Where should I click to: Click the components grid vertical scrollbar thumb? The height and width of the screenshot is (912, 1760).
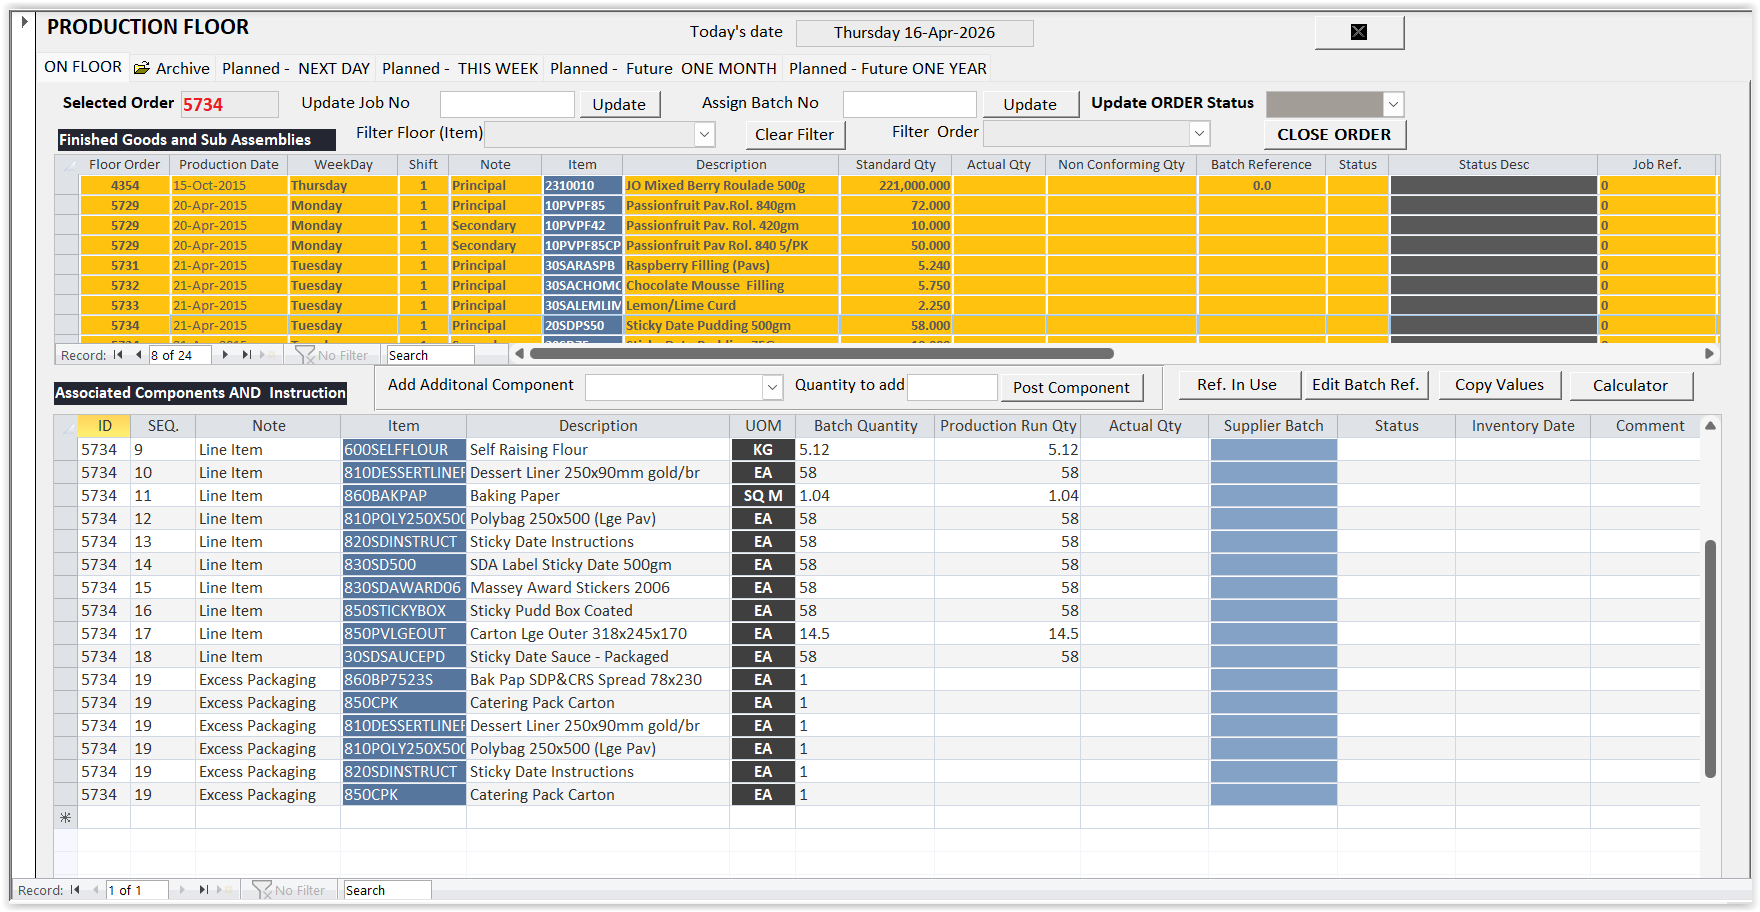(1710, 658)
